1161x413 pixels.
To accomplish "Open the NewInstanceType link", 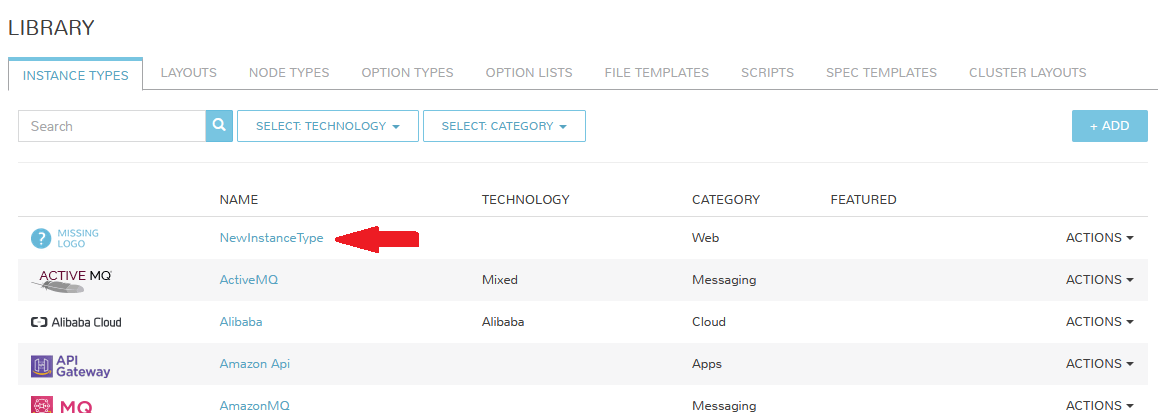I will point(271,238).
